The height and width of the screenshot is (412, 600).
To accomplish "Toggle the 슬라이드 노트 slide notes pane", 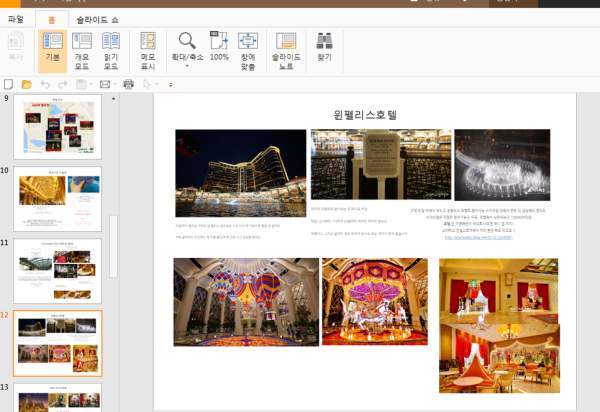I will (x=286, y=51).
